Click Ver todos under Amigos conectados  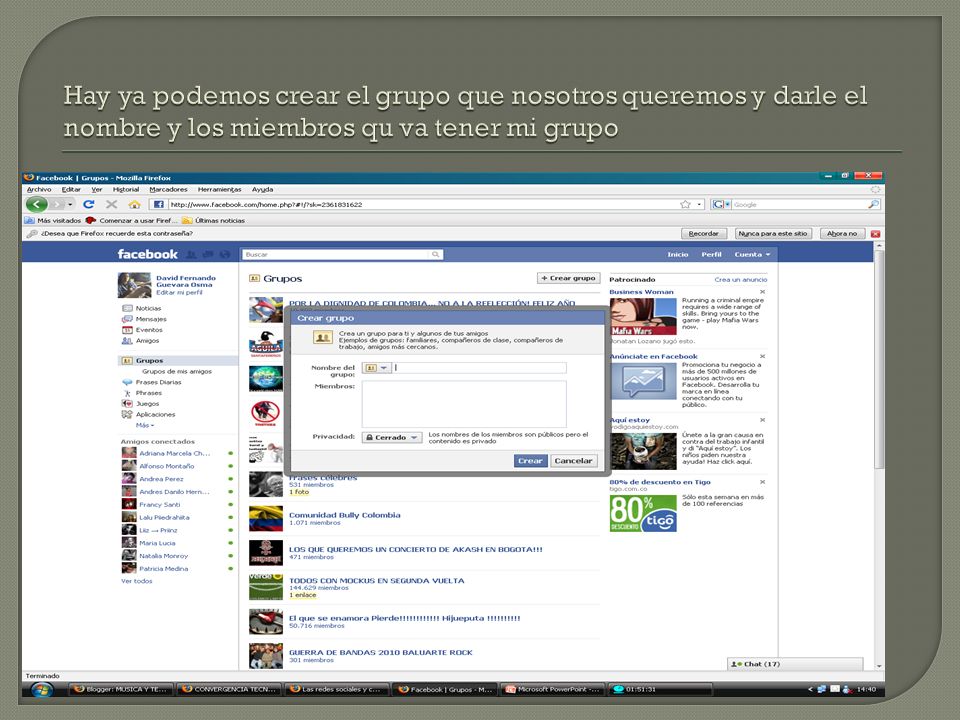(x=137, y=581)
